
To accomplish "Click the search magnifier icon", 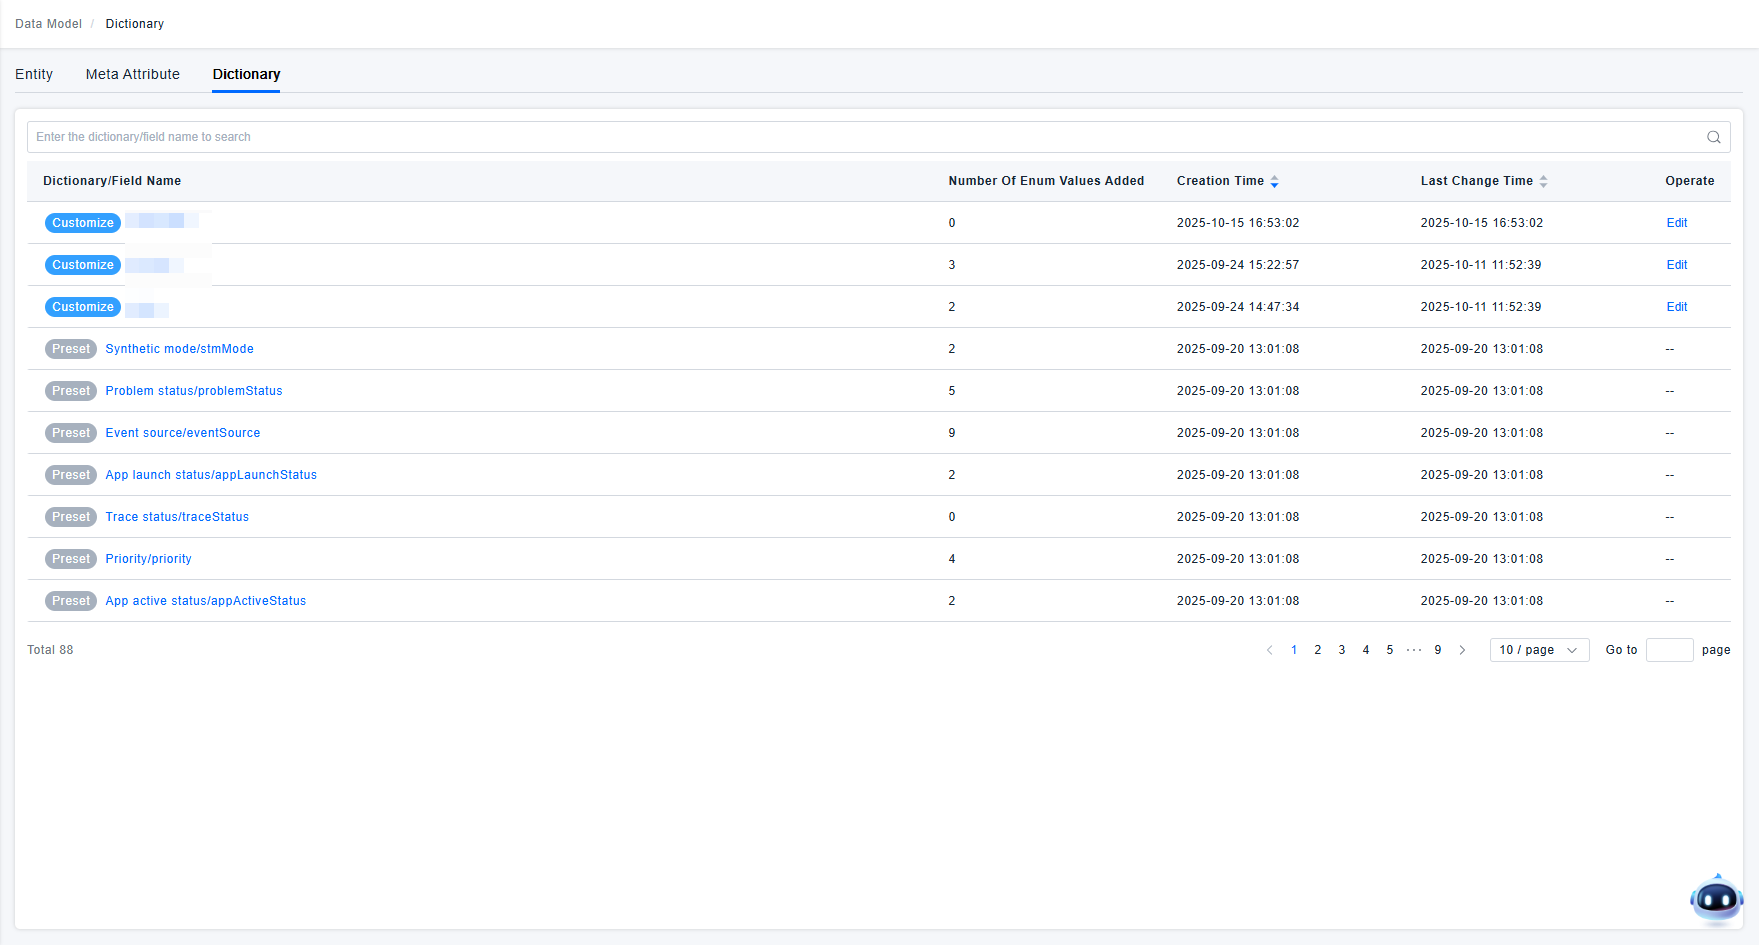I will (x=1713, y=137).
